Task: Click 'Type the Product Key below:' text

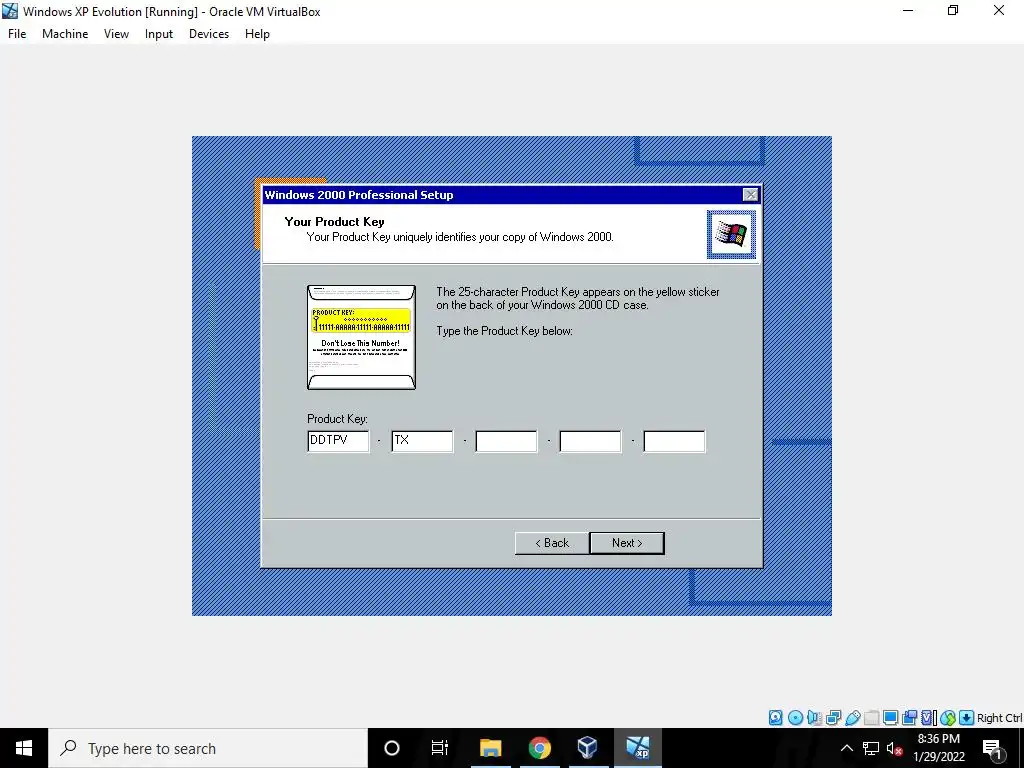Action: click(x=504, y=331)
